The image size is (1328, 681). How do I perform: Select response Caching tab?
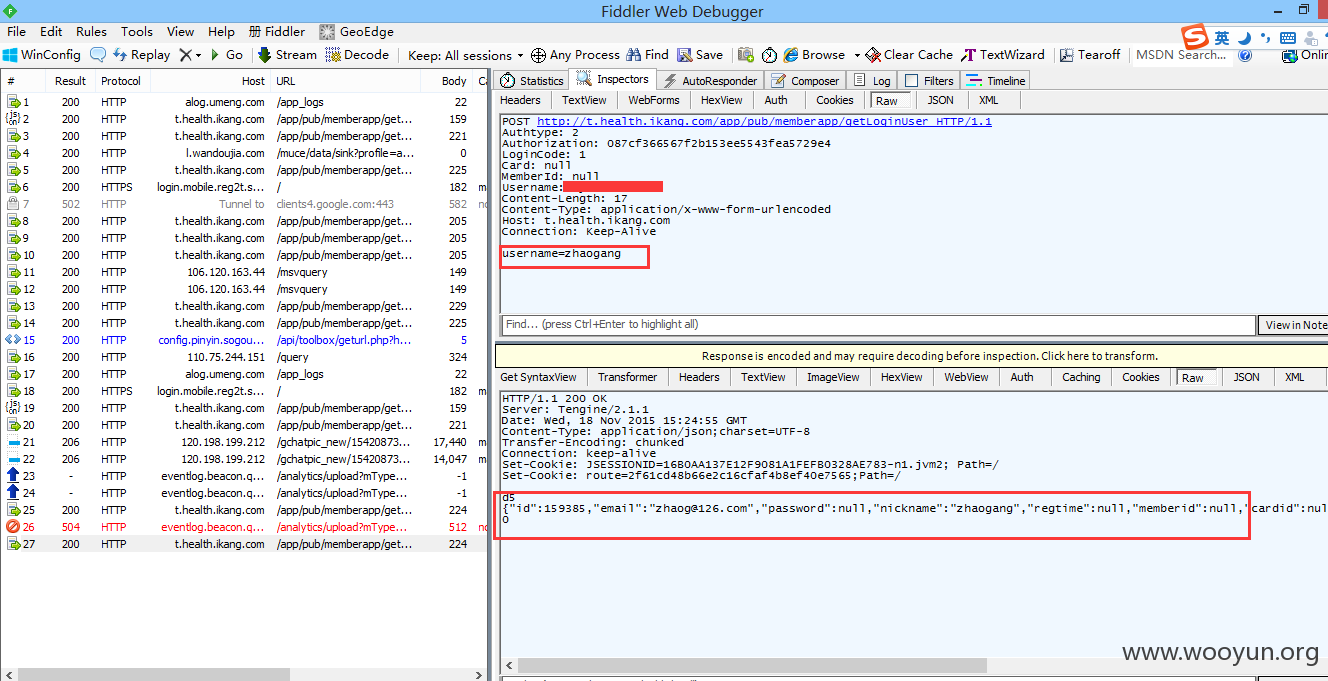pyautogui.click(x=1081, y=377)
